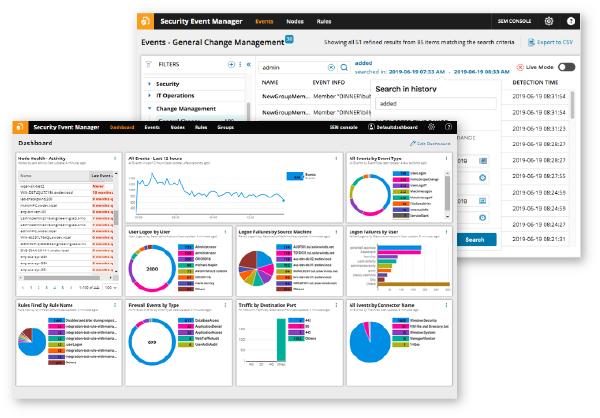Open the 100 page-size dropdown in Node Health

[x=111, y=287]
